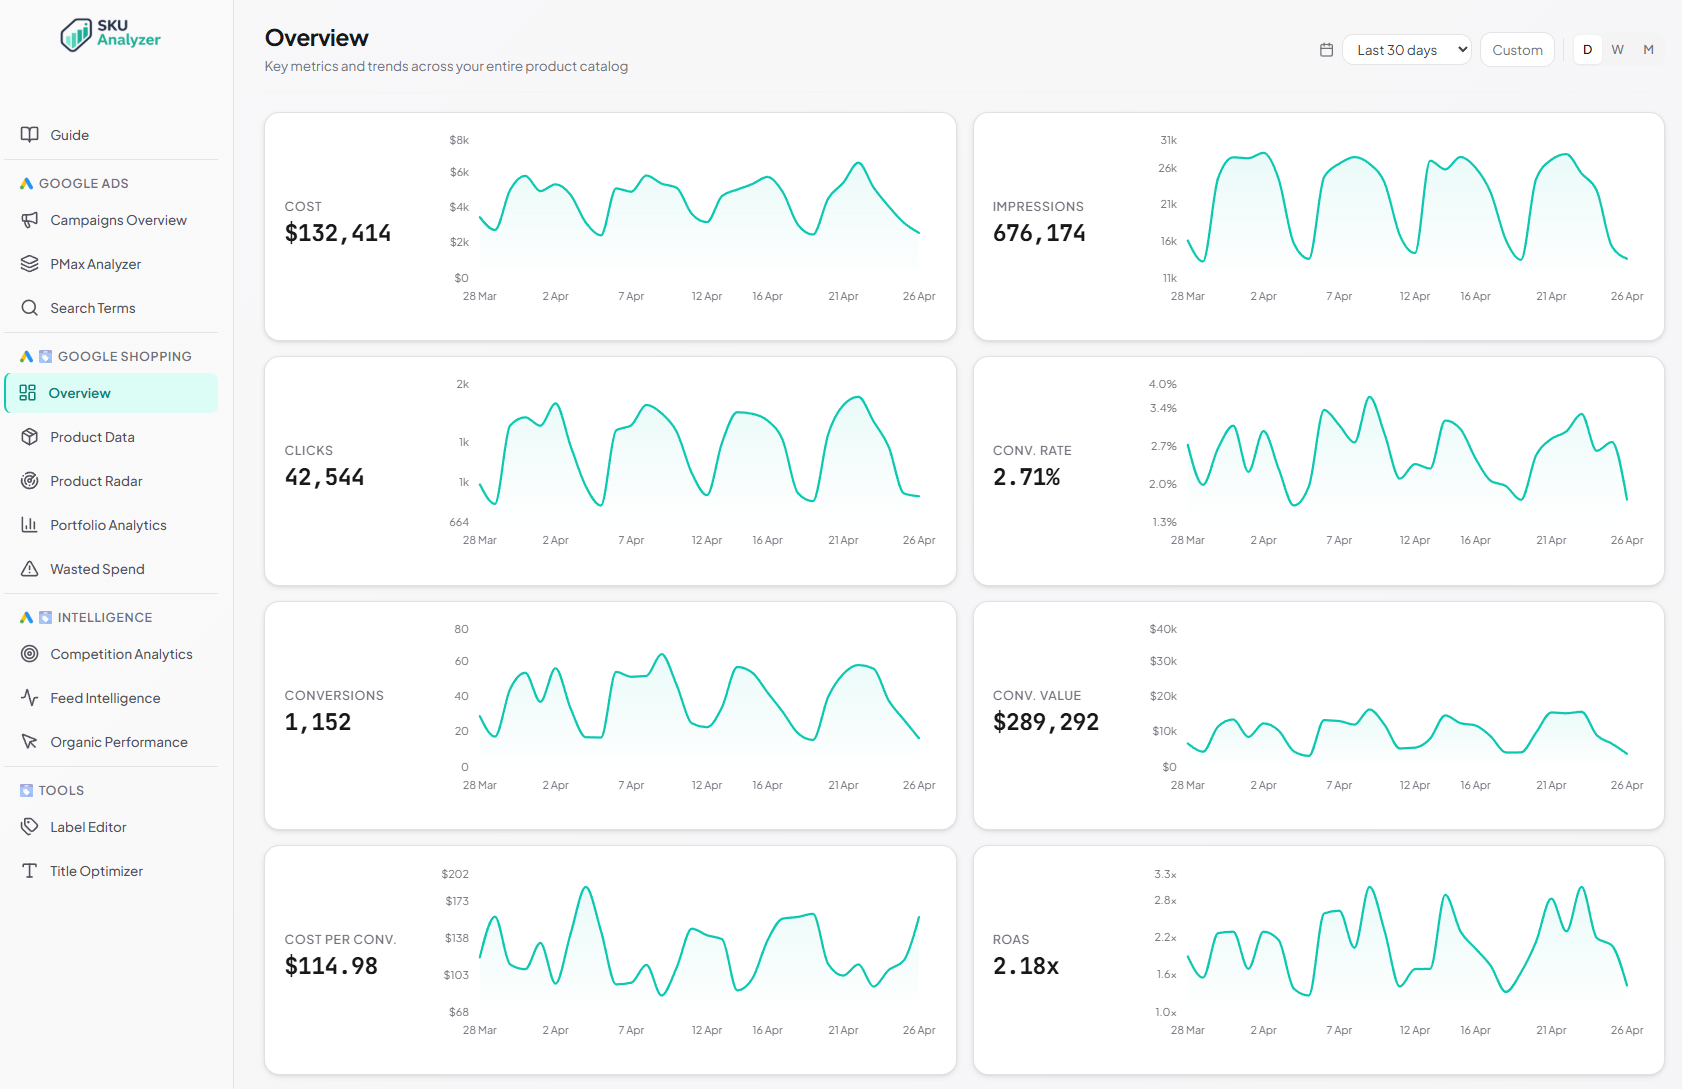Viewport: 1682px width, 1089px height.
Task: Enable Monthly view using M toggle
Action: (x=1647, y=49)
